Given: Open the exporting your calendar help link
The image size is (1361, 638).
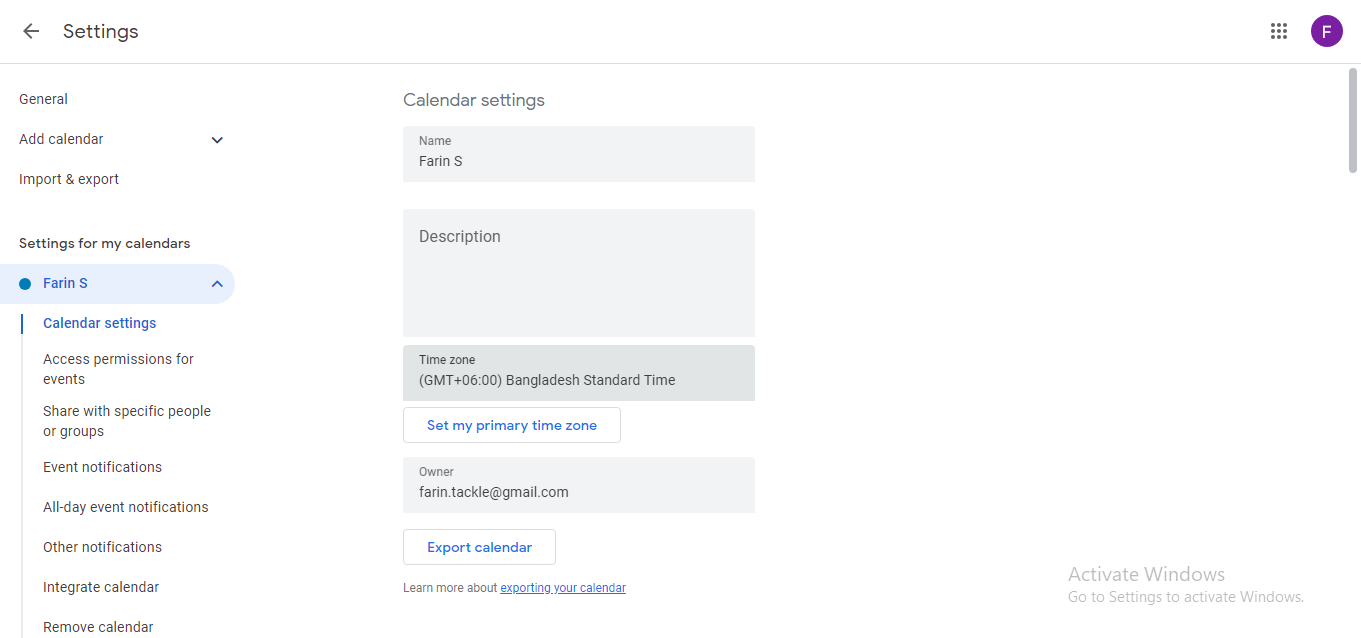Looking at the screenshot, I should (562, 587).
